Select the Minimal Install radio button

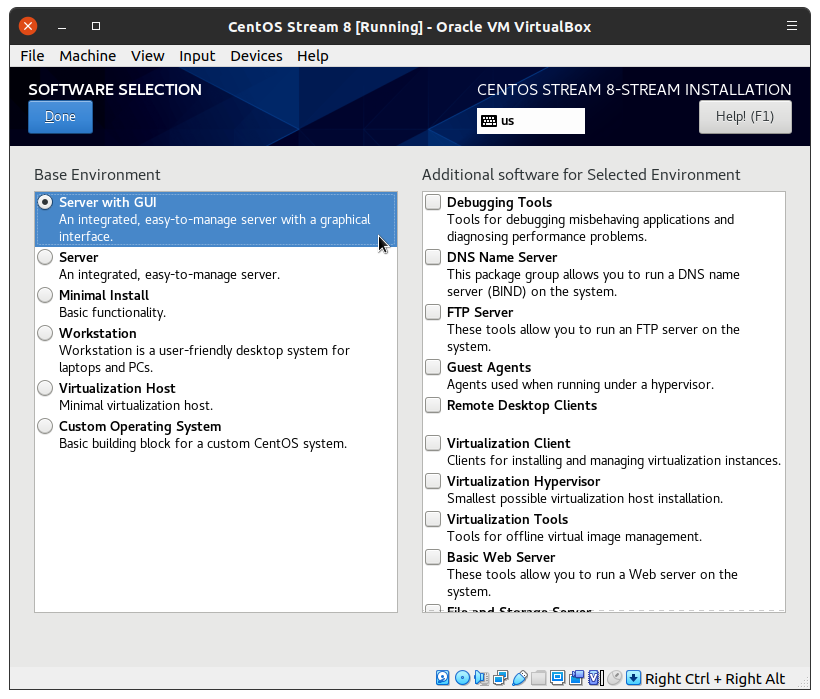(45, 295)
